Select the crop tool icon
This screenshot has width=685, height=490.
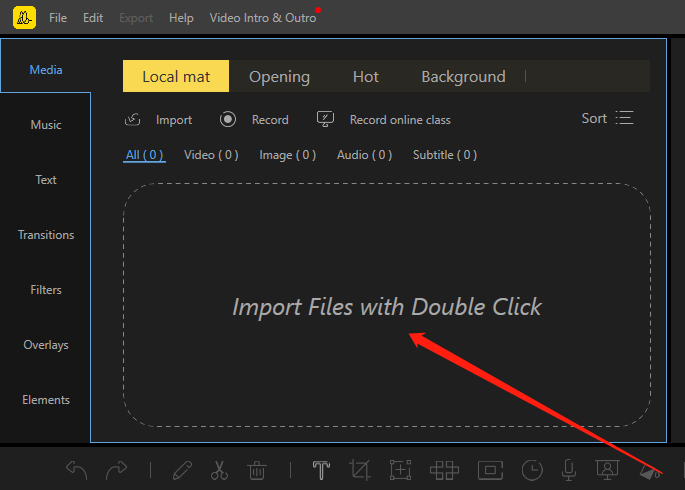[x=360, y=470]
